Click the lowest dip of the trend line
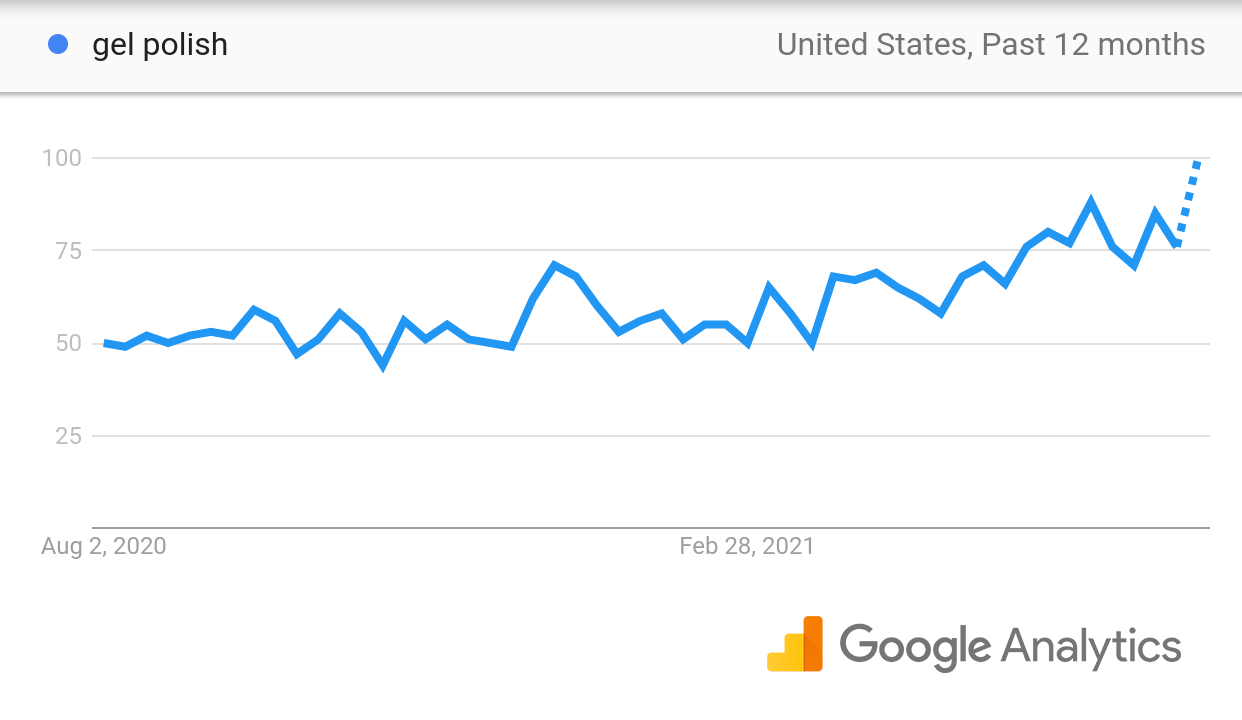 point(383,365)
